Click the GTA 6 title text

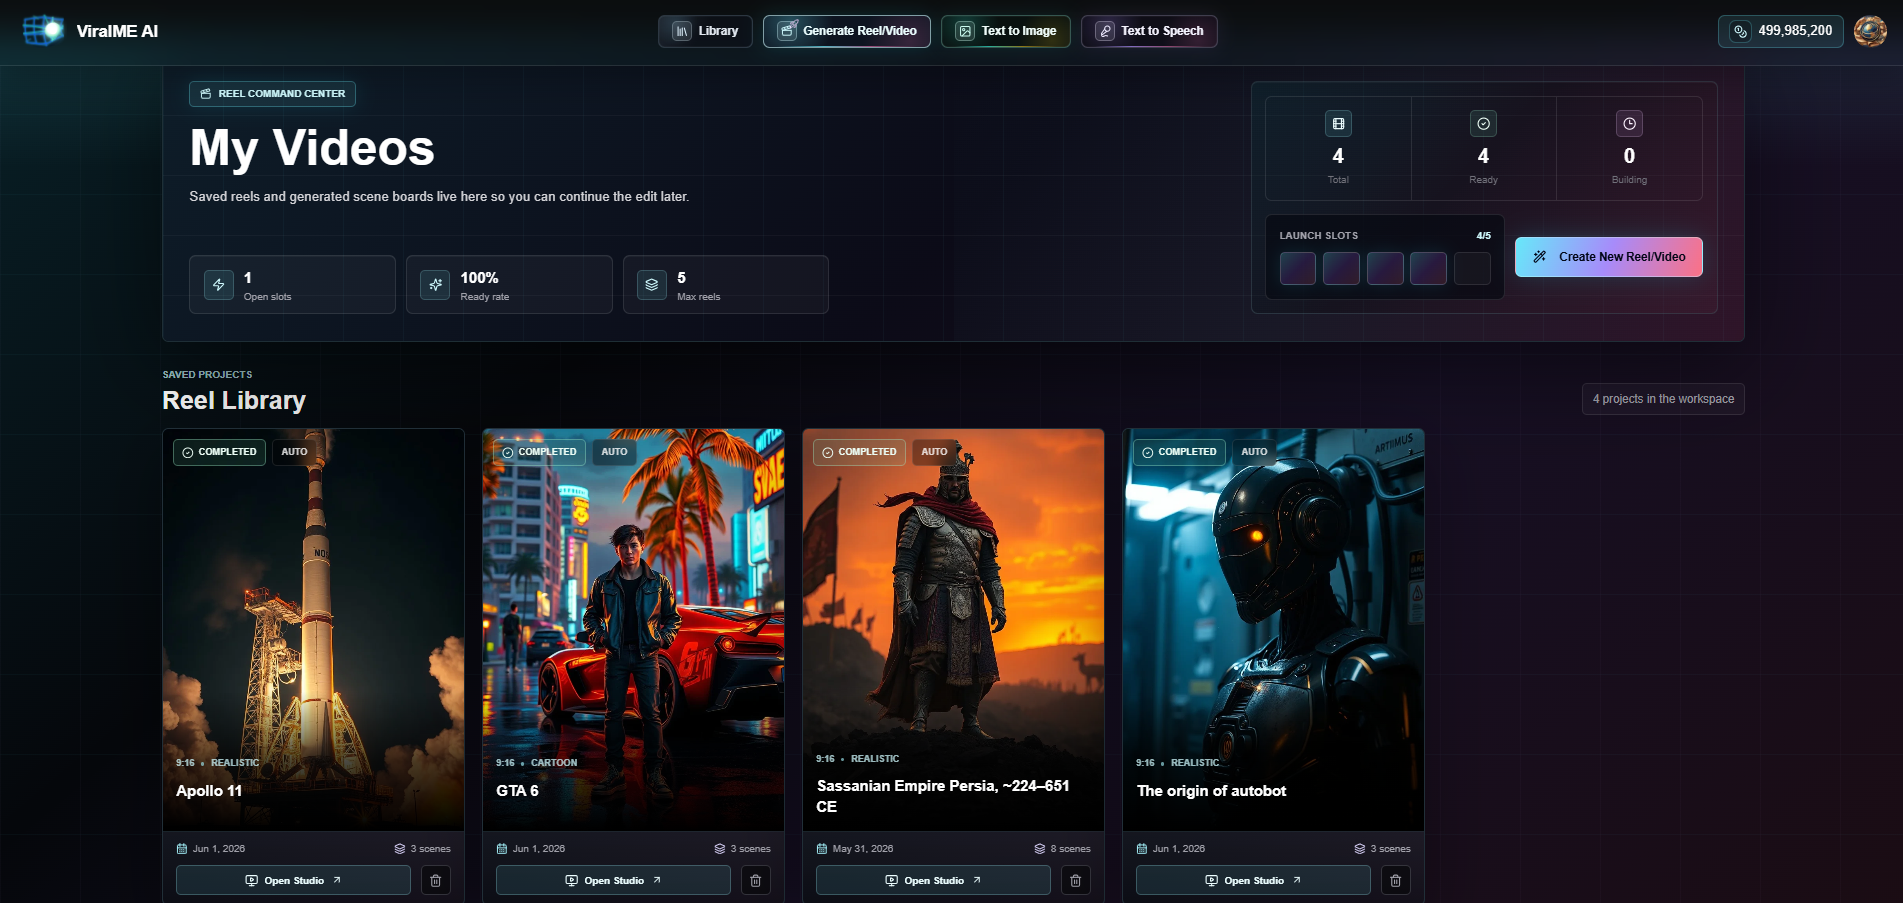517,790
